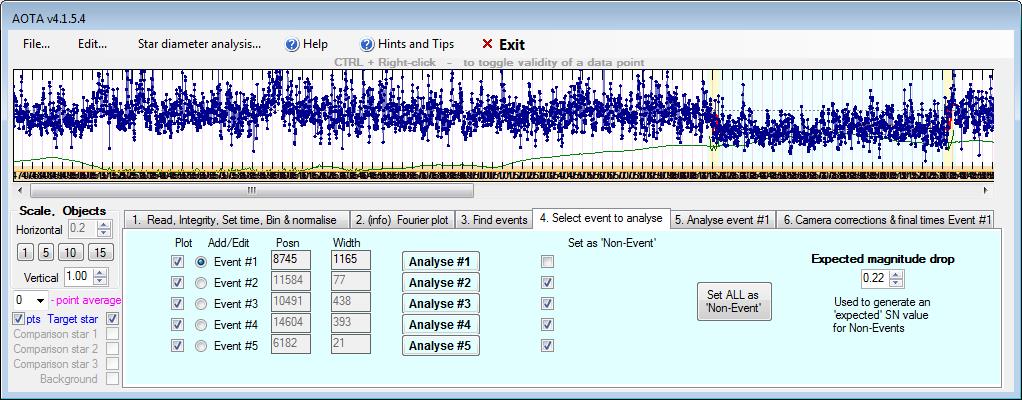Viewport: 1022px width, 400px height.
Task: Switch to Find events tab
Action: 493,220
